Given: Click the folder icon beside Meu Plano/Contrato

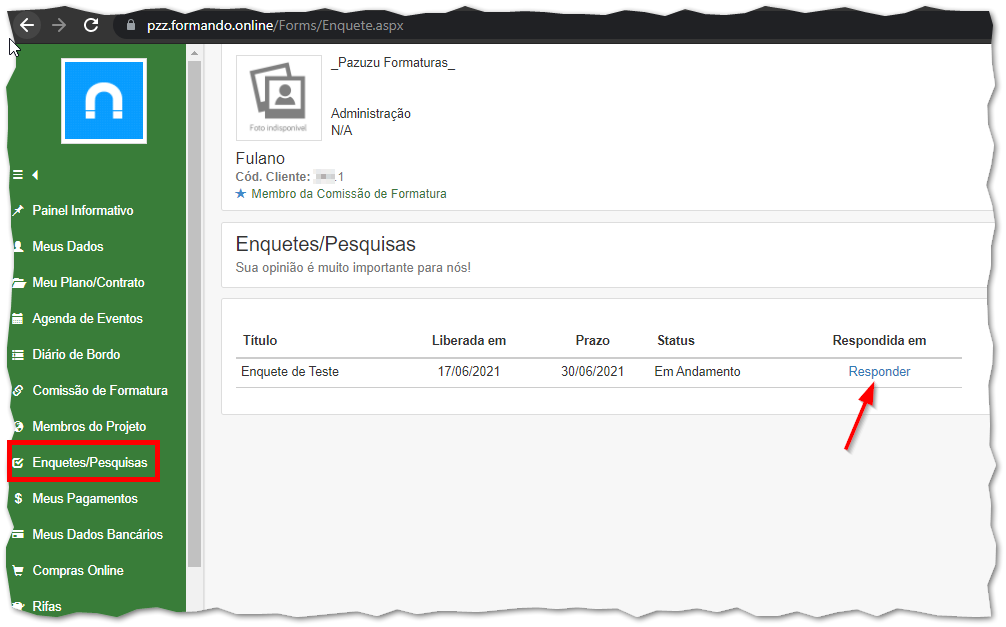Looking at the screenshot, I should coord(19,282).
